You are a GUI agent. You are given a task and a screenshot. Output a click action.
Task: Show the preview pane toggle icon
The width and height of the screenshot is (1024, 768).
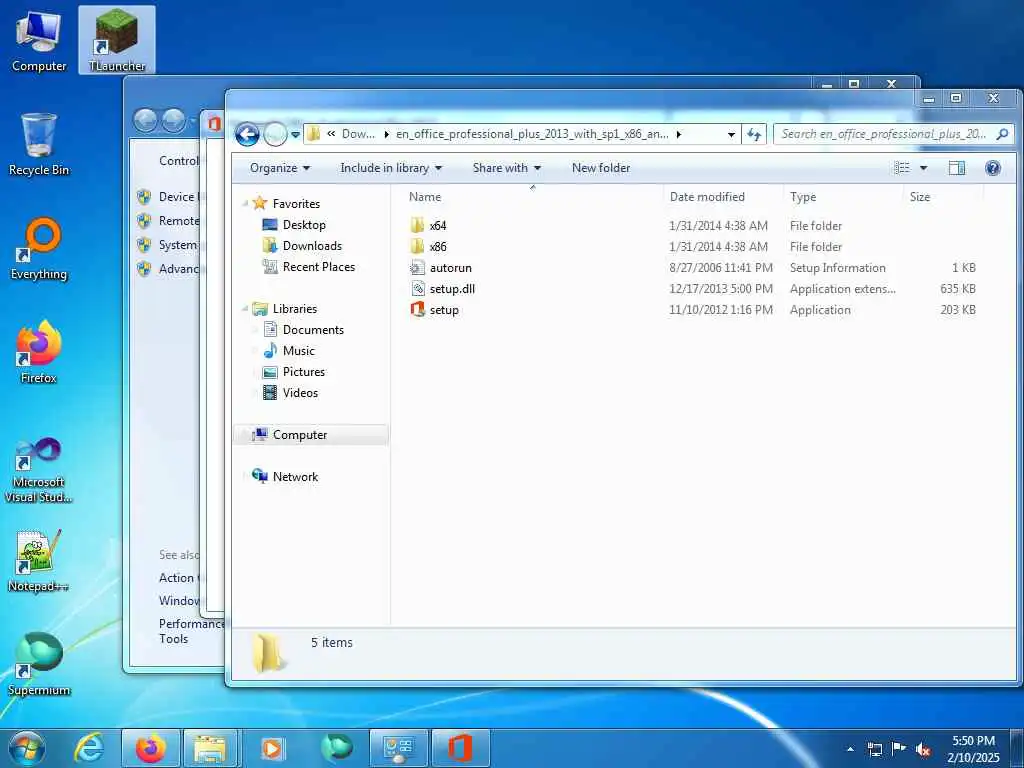[x=956, y=168]
